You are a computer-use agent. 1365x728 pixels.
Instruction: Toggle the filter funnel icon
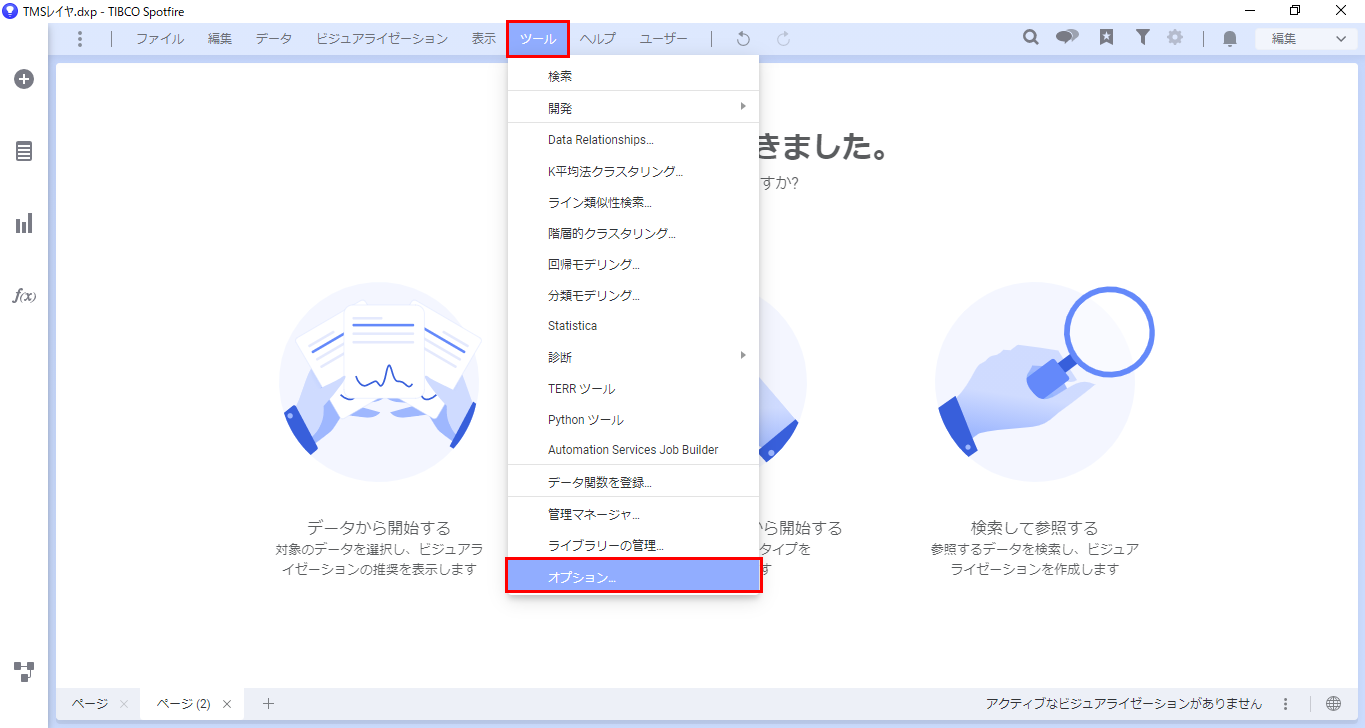pyautogui.click(x=1142, y=38)
